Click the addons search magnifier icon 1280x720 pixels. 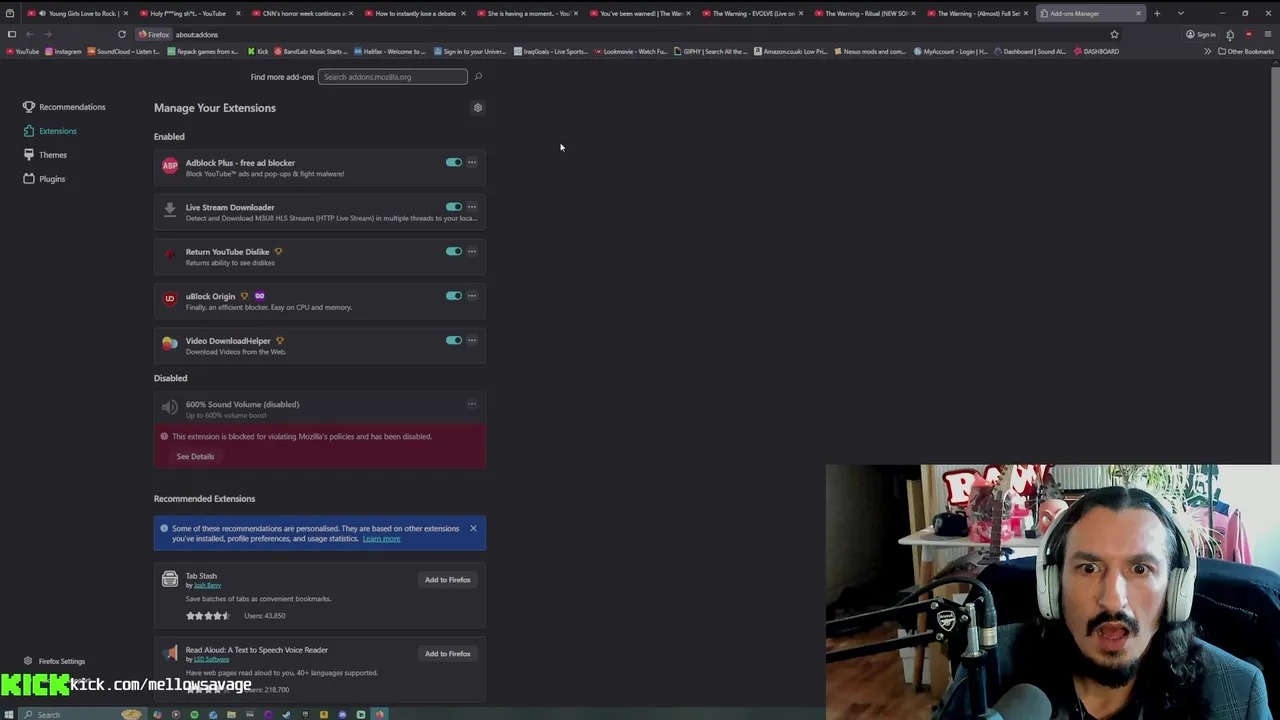click(478, 77)
